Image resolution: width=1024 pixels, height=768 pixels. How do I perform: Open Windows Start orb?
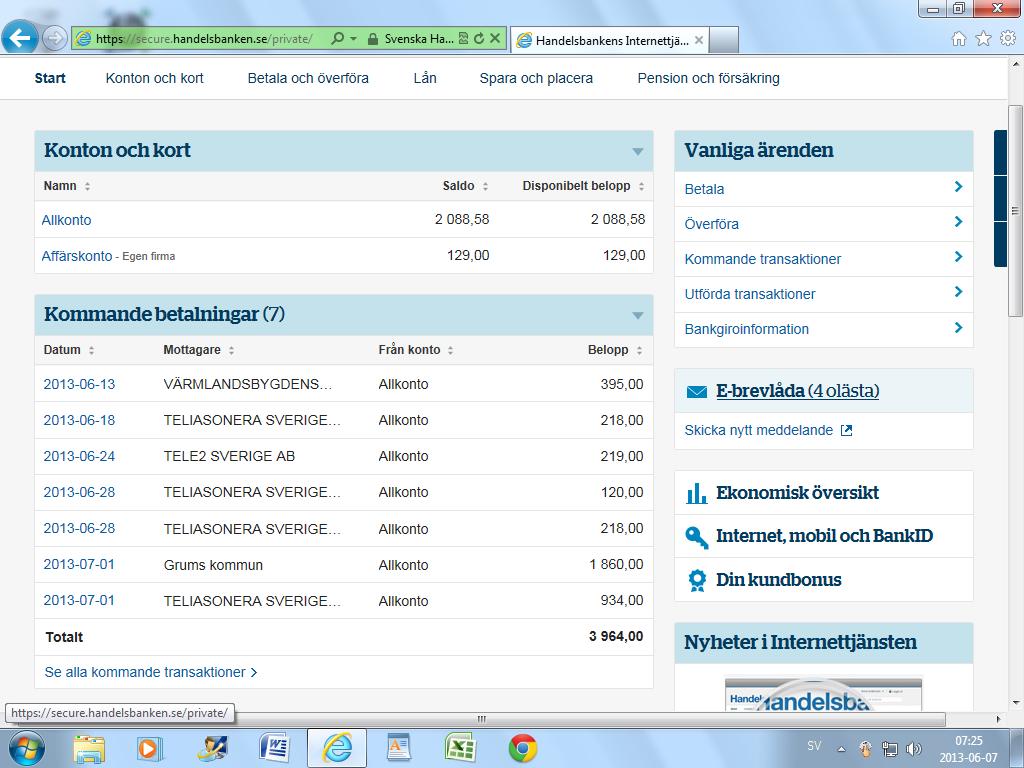pos(25,748)
